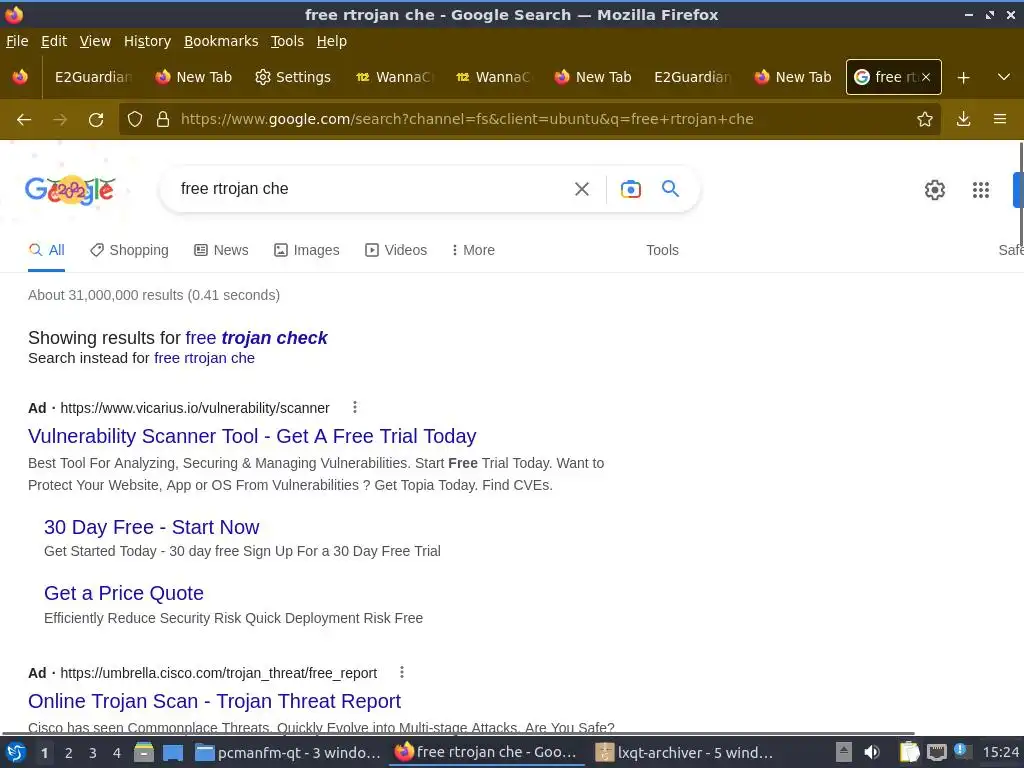Screen dimensions: 1024x768
Task: Search instead for 'free rtrojan che'
Action: point(204,358)
